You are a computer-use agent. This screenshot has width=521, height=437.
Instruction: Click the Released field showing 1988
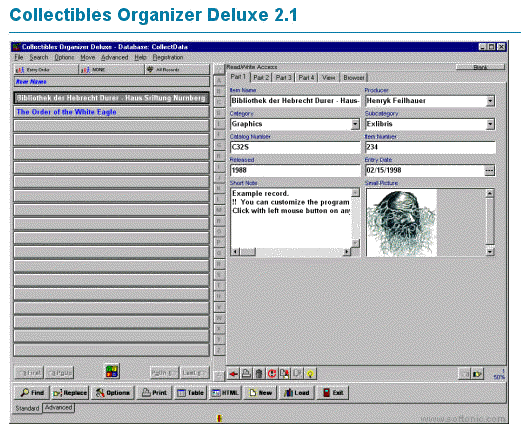click(295, 170)
